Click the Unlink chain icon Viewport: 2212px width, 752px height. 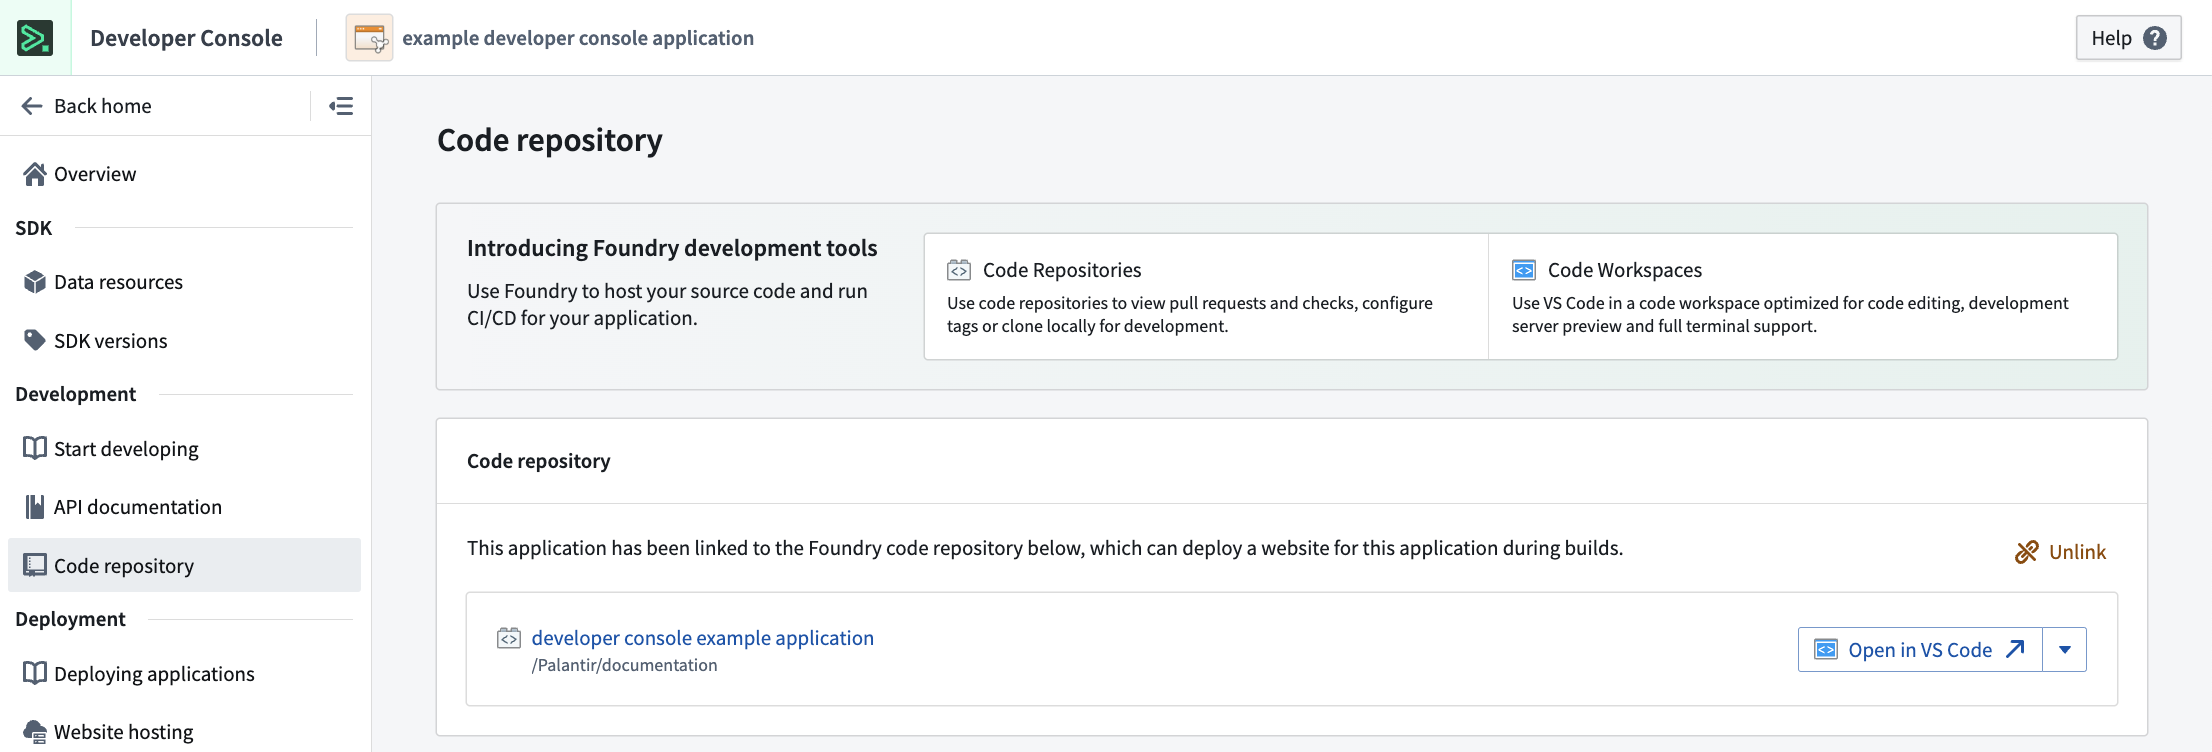point(2027,552)
